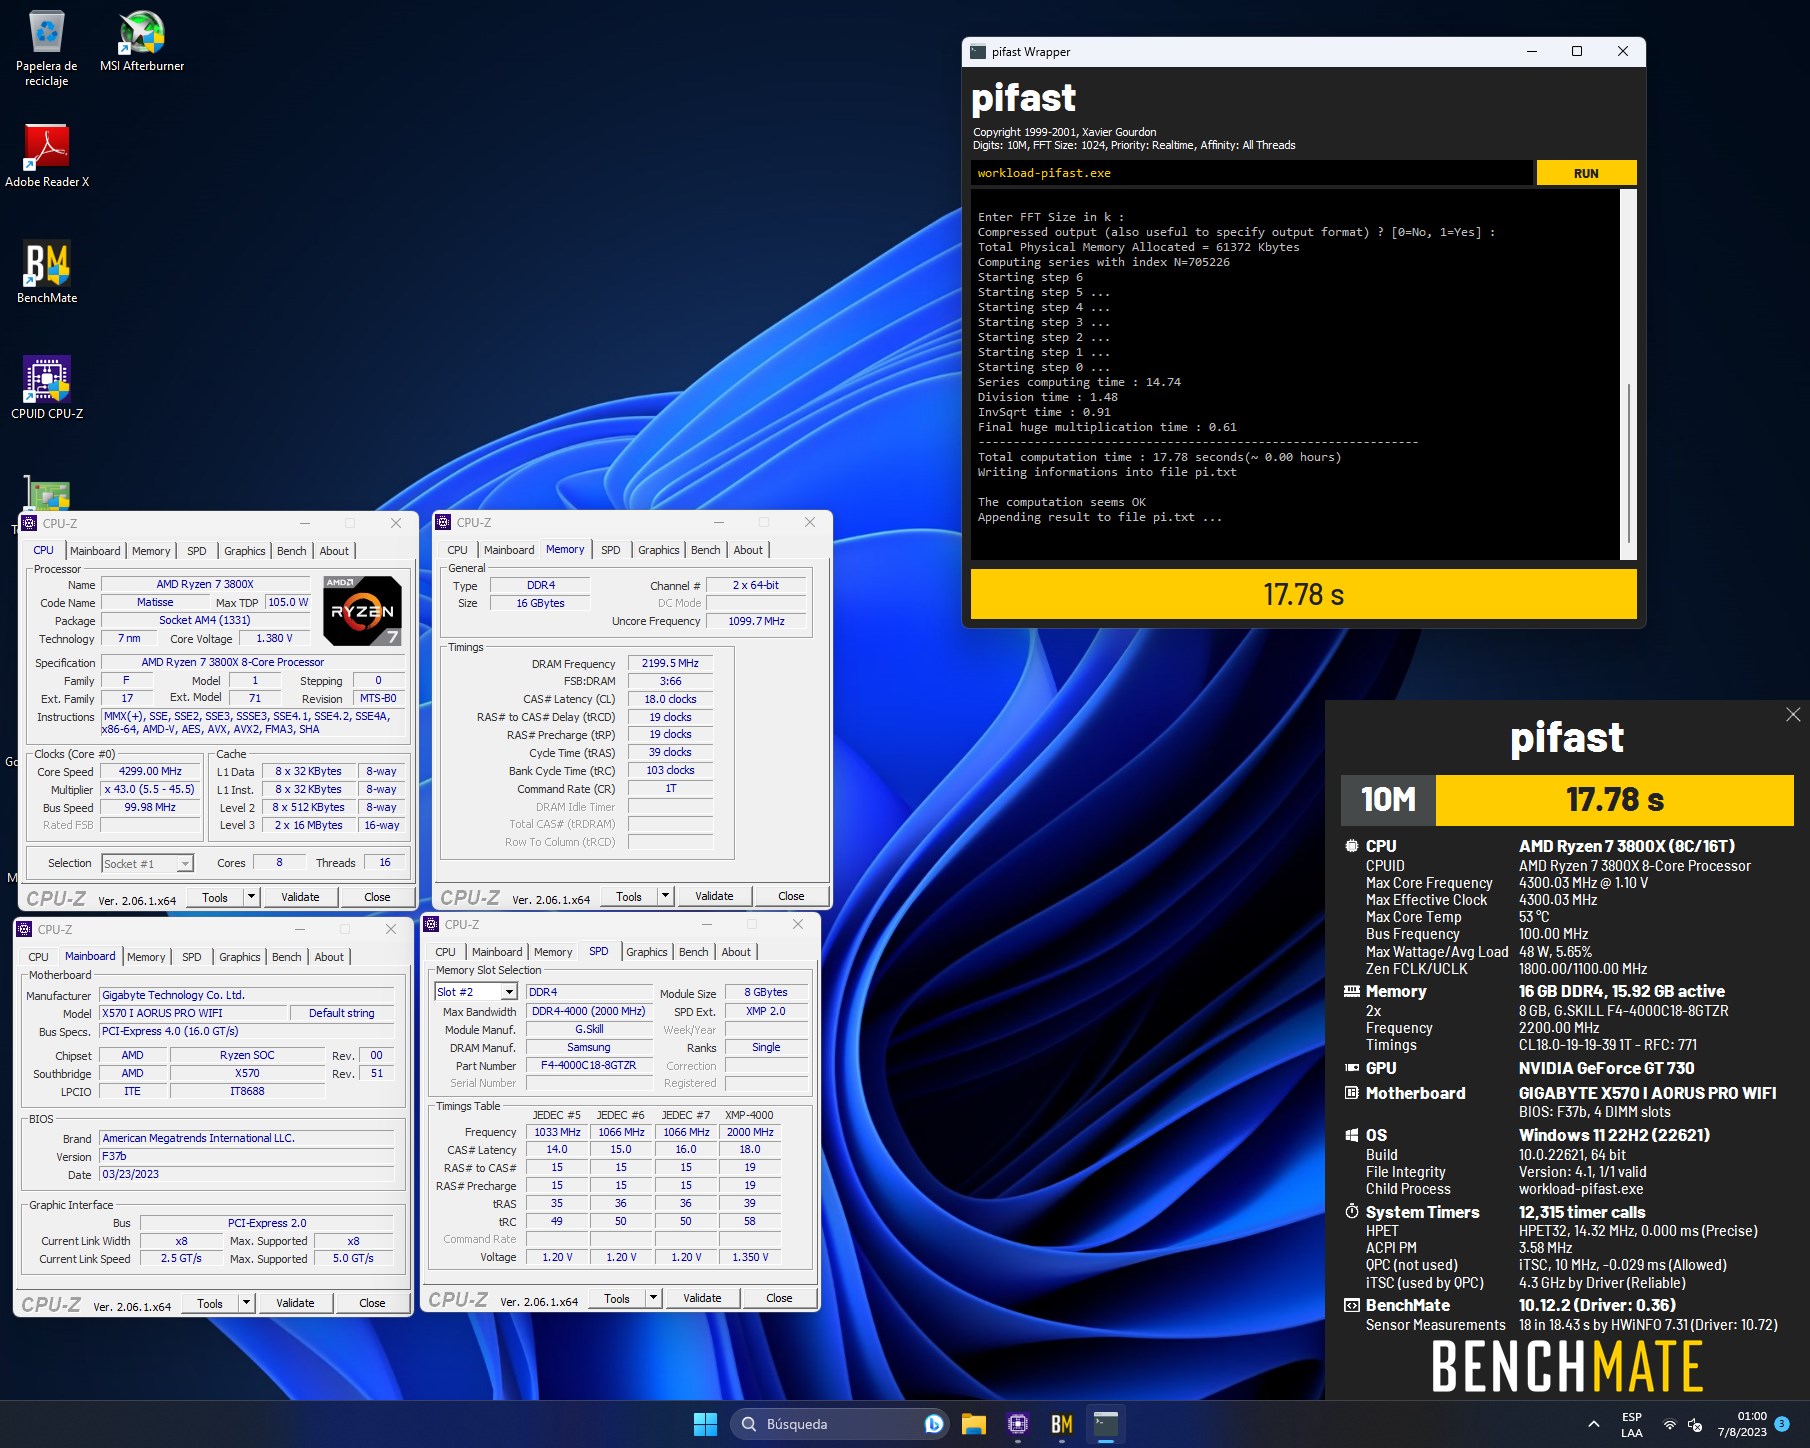Click the Bing icon in the search box

pos(934,1424)
